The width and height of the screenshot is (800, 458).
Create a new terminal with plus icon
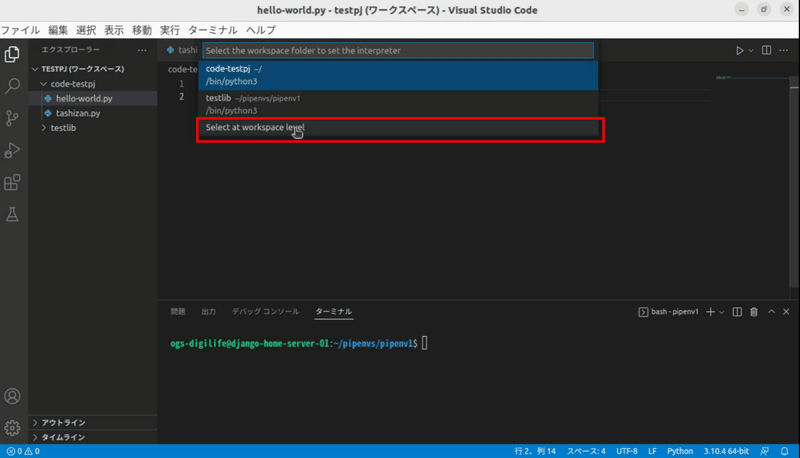(x=710, y=312)
